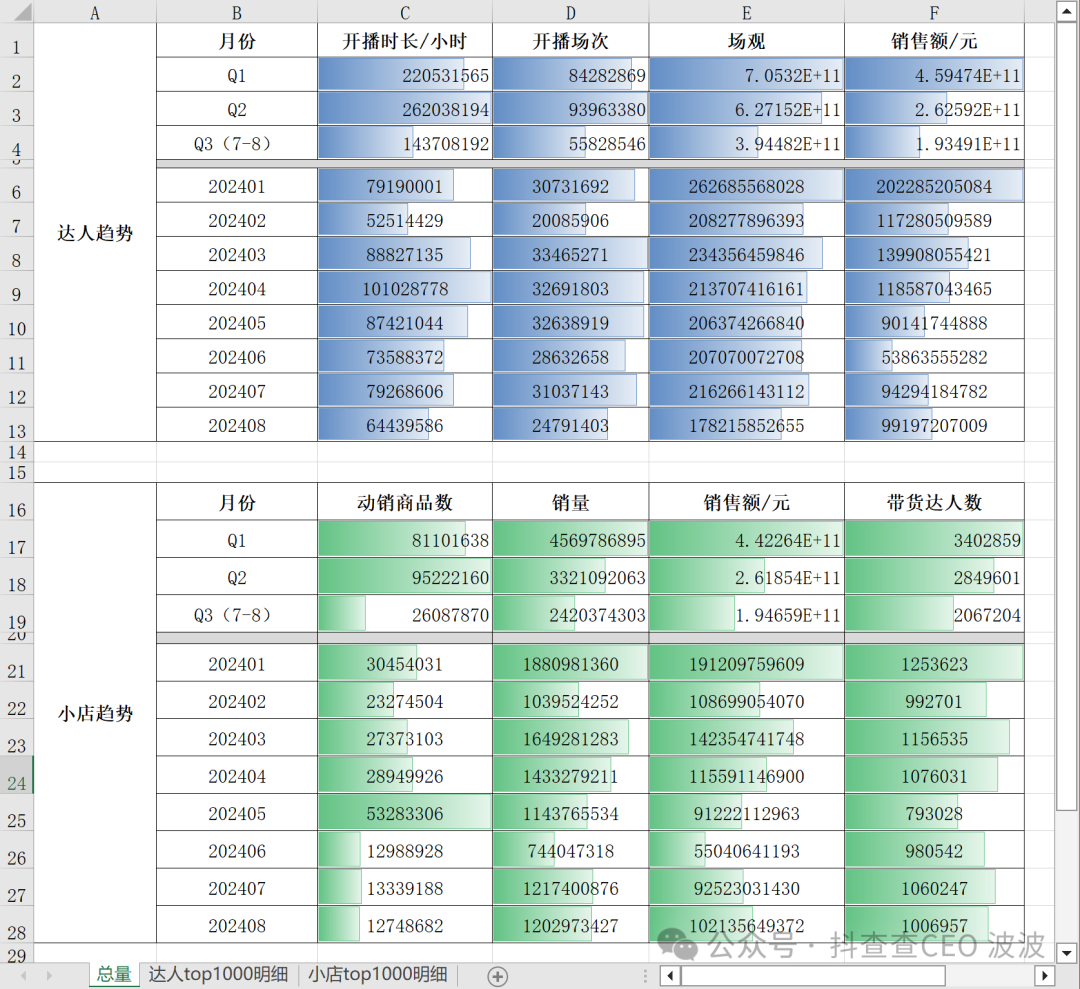
Task: Add a new sheet with plus icon
Action: [497, 975]
